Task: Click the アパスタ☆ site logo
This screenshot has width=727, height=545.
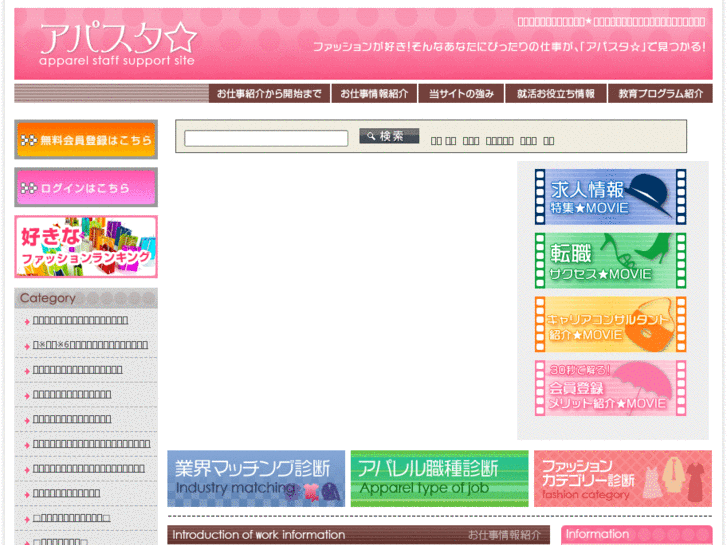Action: coord(118,45)
